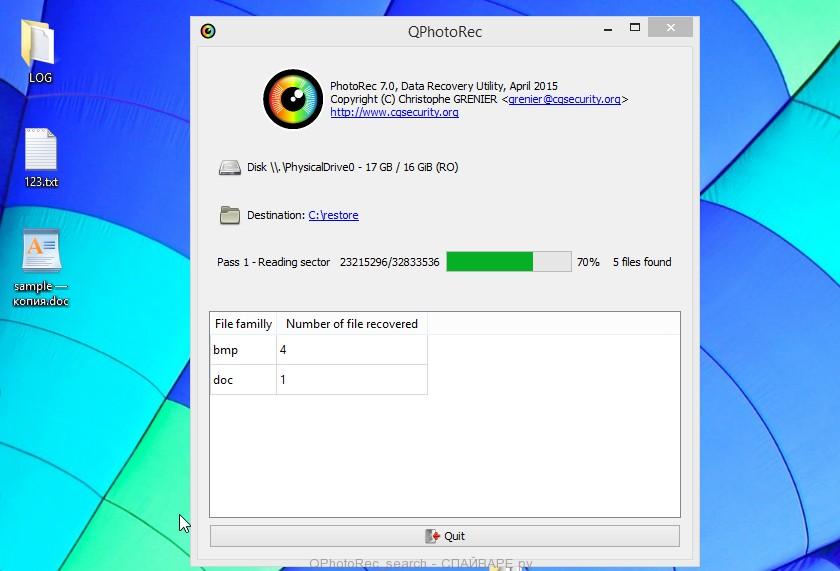
Task: Click the doc count value 1
Action: pyautogui.click(x=352, y=380)
